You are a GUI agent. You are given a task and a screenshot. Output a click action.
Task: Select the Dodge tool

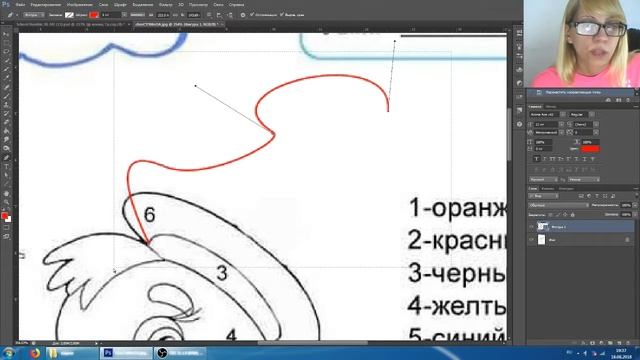tap(7, 149)
